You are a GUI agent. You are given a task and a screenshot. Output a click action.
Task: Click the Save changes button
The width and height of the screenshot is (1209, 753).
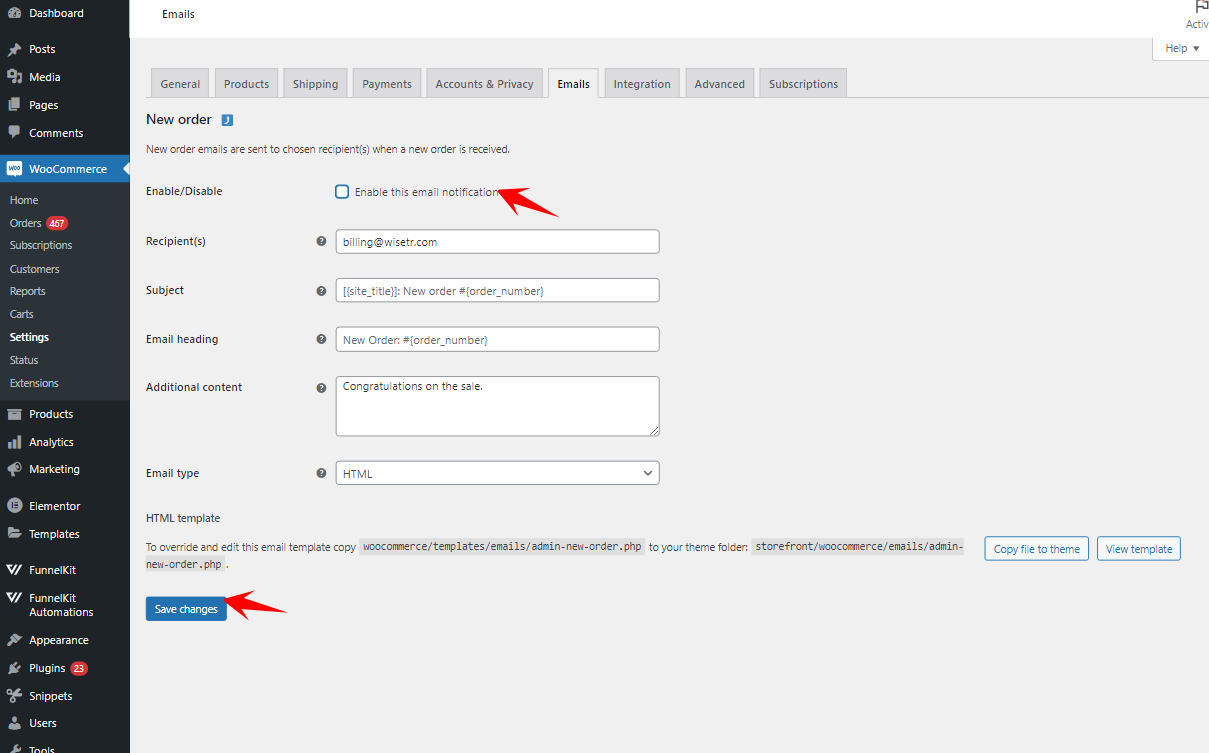(186, 608)
